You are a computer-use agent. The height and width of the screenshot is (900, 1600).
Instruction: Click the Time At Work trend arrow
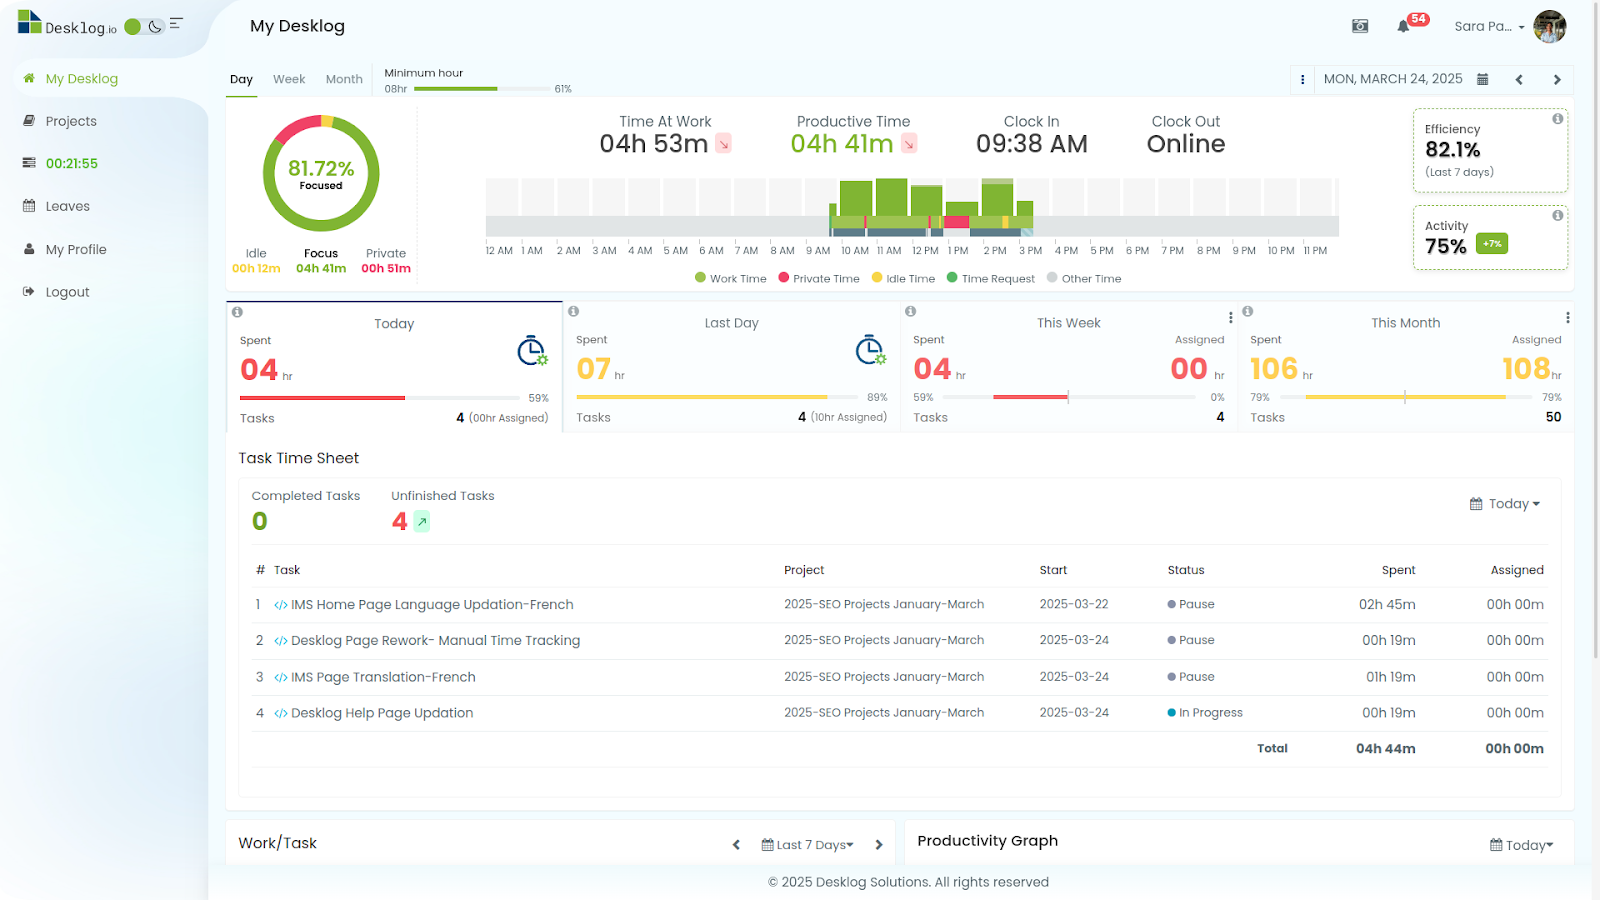tap(723, 144)
